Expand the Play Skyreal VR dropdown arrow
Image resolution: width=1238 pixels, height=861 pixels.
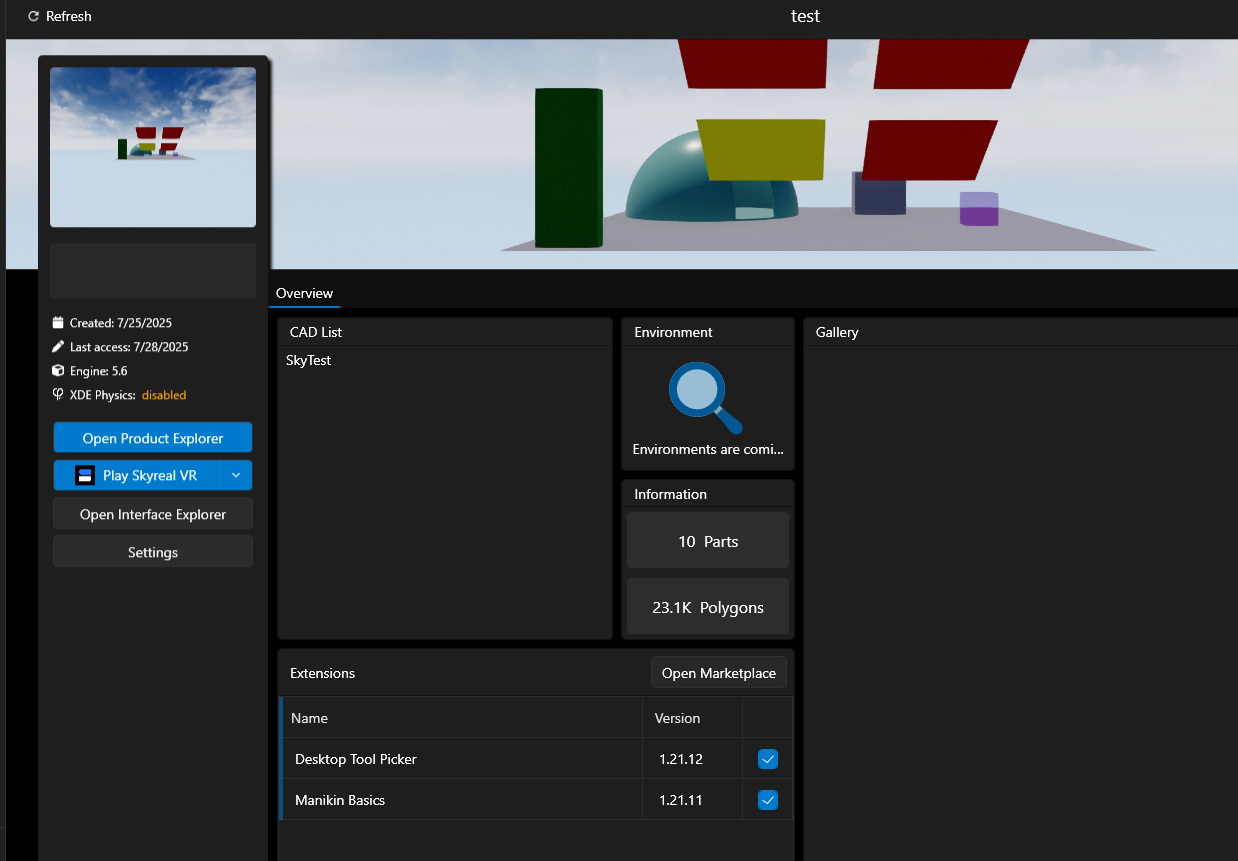point(236,475)
